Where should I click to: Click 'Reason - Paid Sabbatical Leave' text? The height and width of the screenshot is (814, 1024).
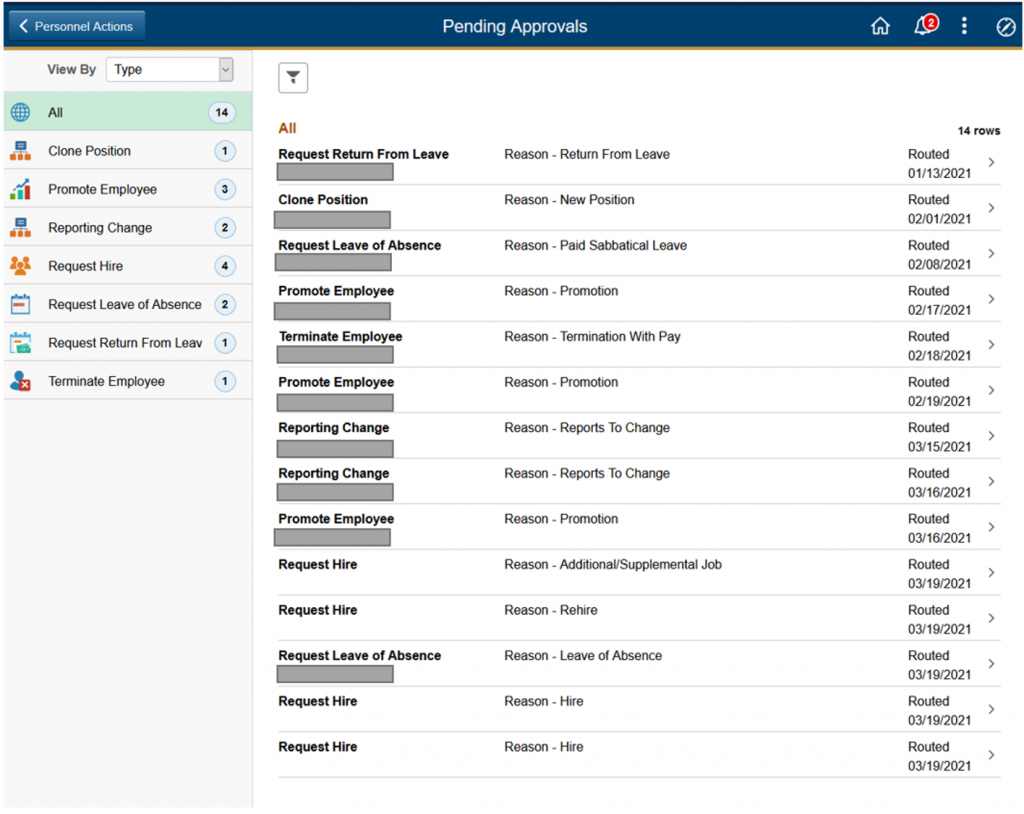pos(596,246)
